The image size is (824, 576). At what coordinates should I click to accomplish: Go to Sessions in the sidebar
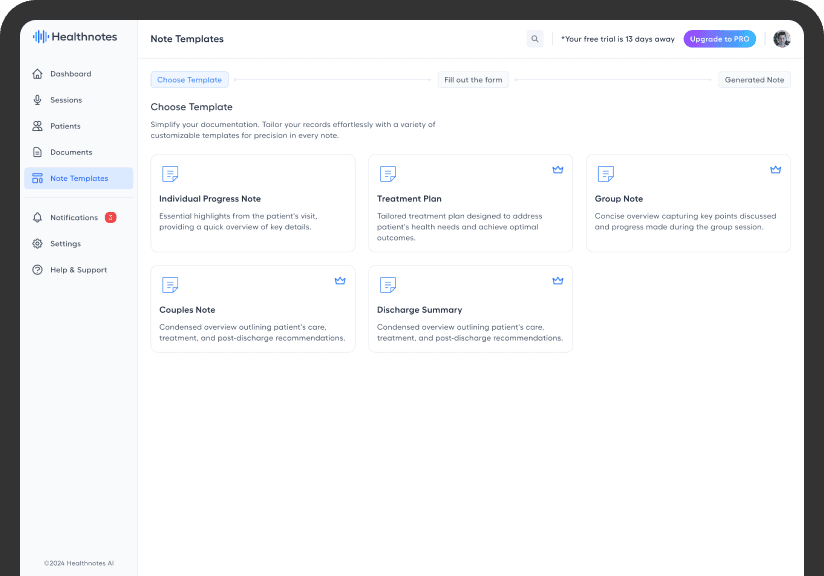[66, 100]
